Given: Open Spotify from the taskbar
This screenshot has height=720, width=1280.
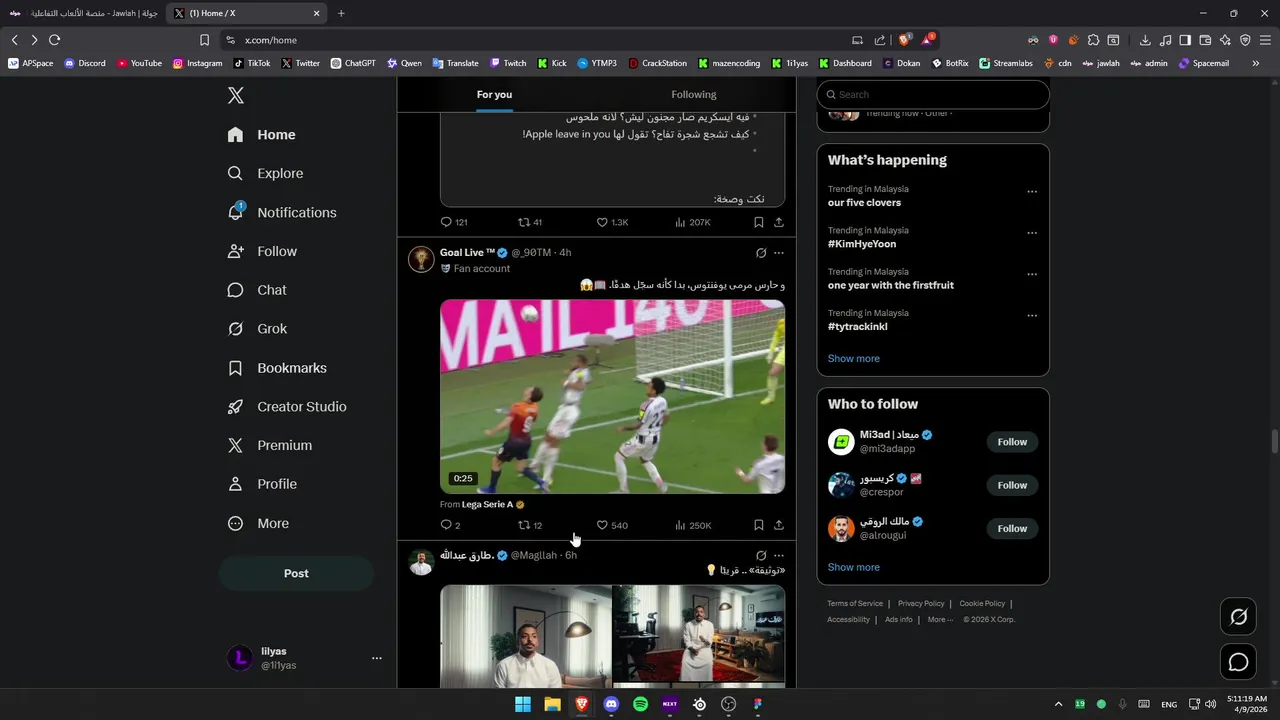Looking at the screenshot, I should 640,704.
